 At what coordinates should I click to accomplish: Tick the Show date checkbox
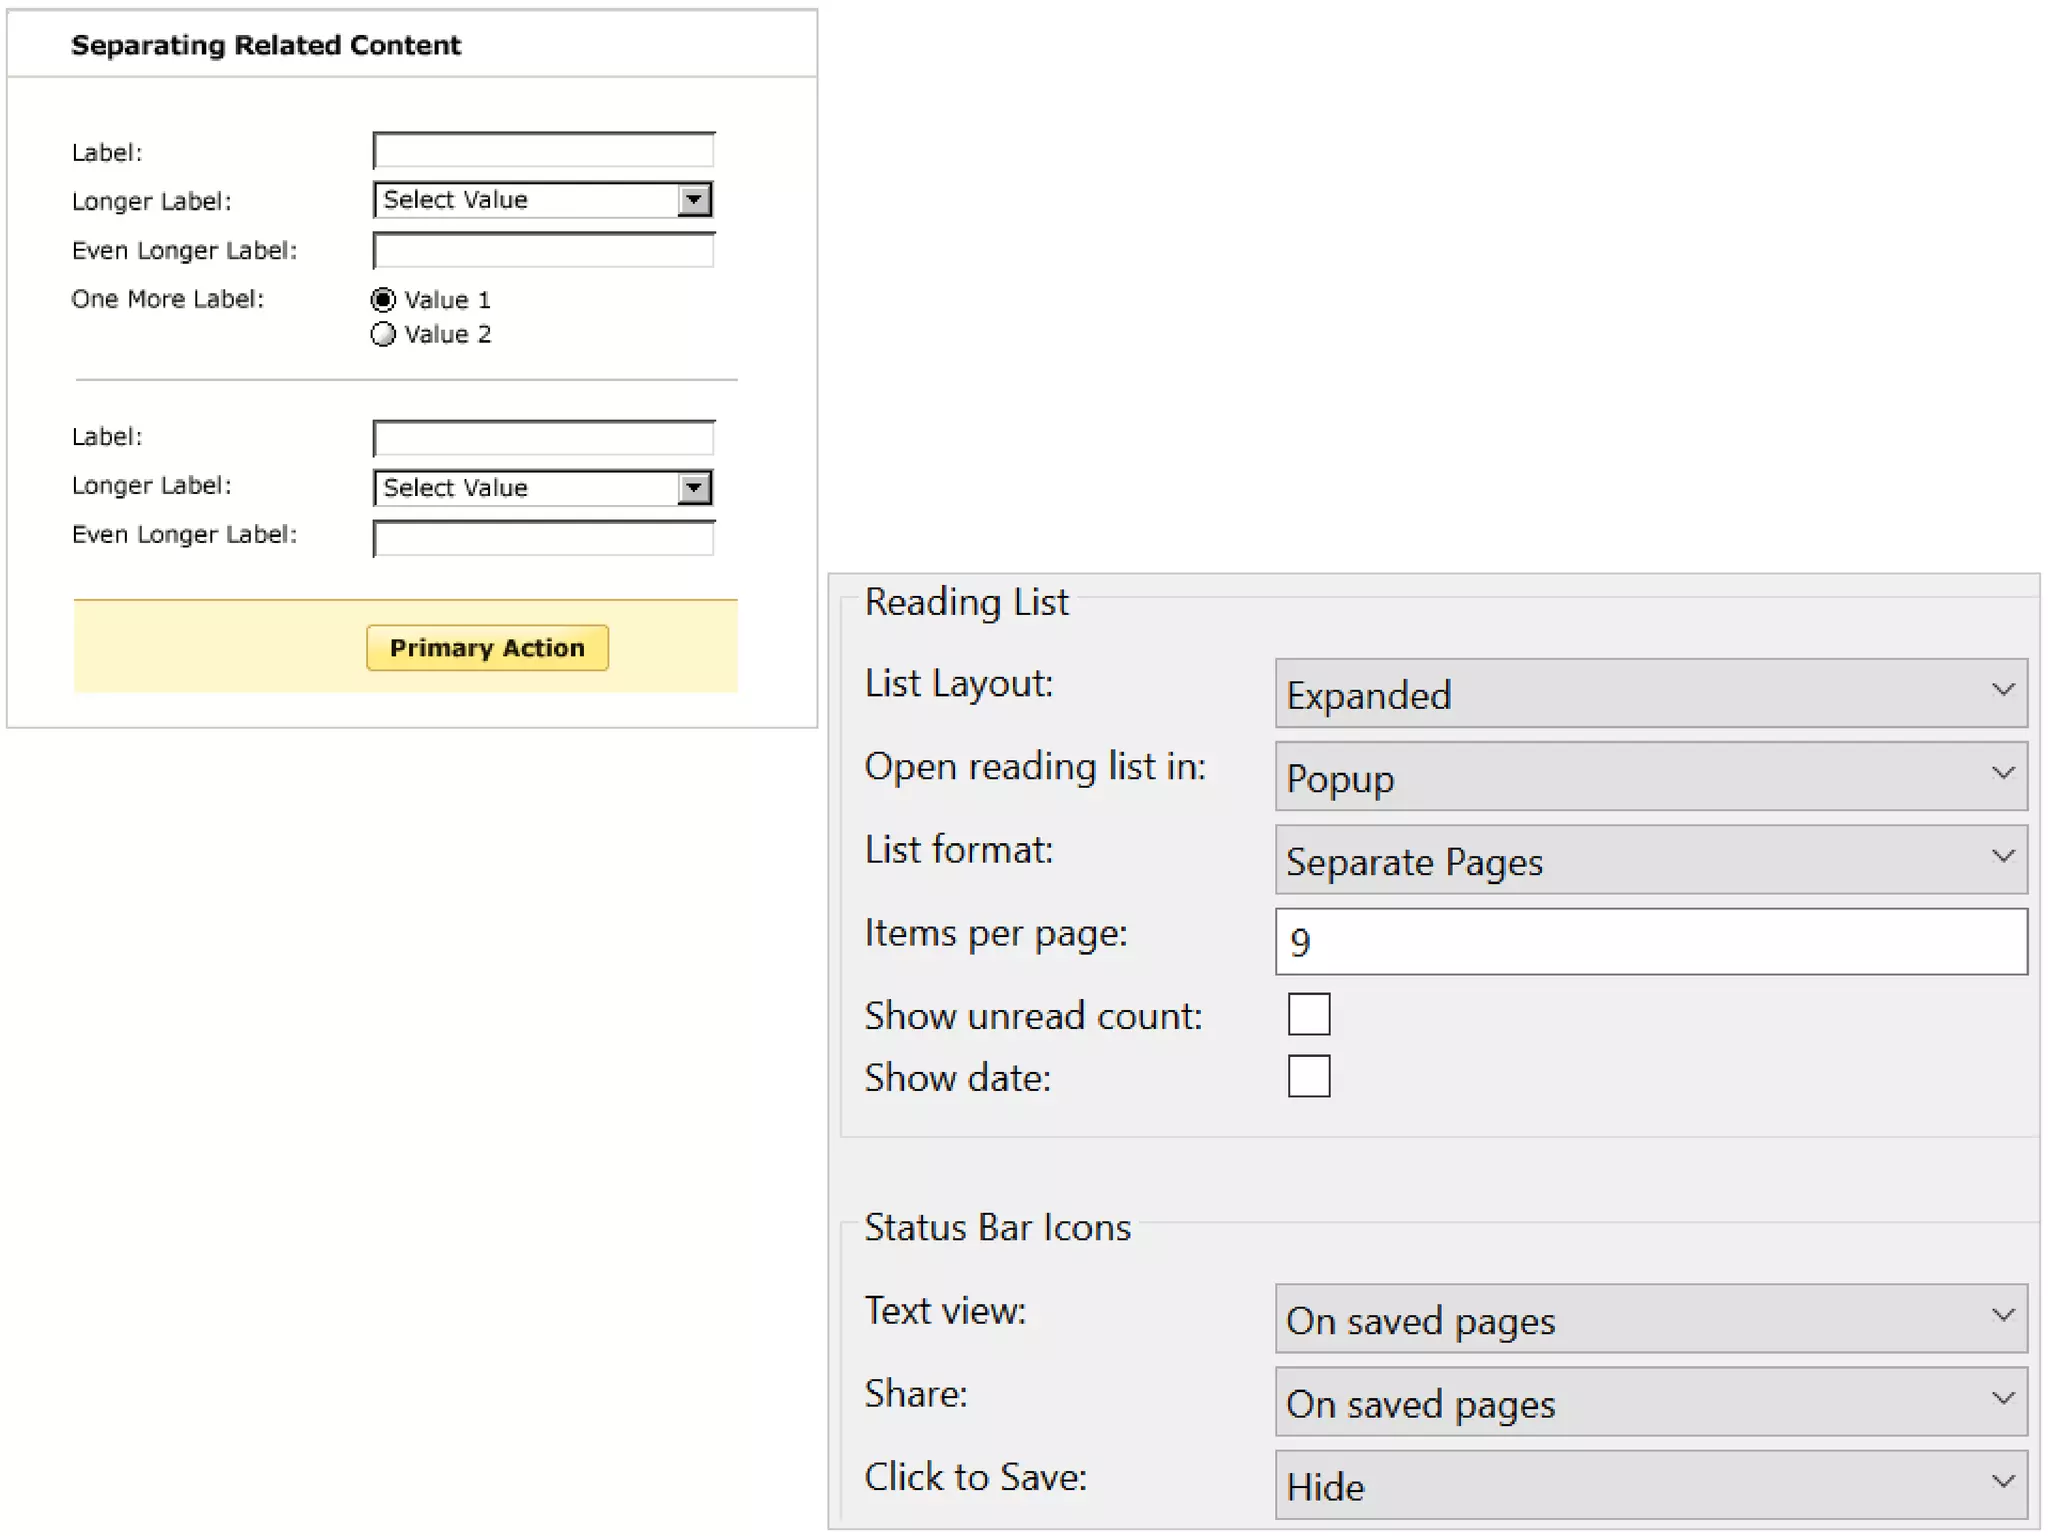click(x=1308, y=1077)
